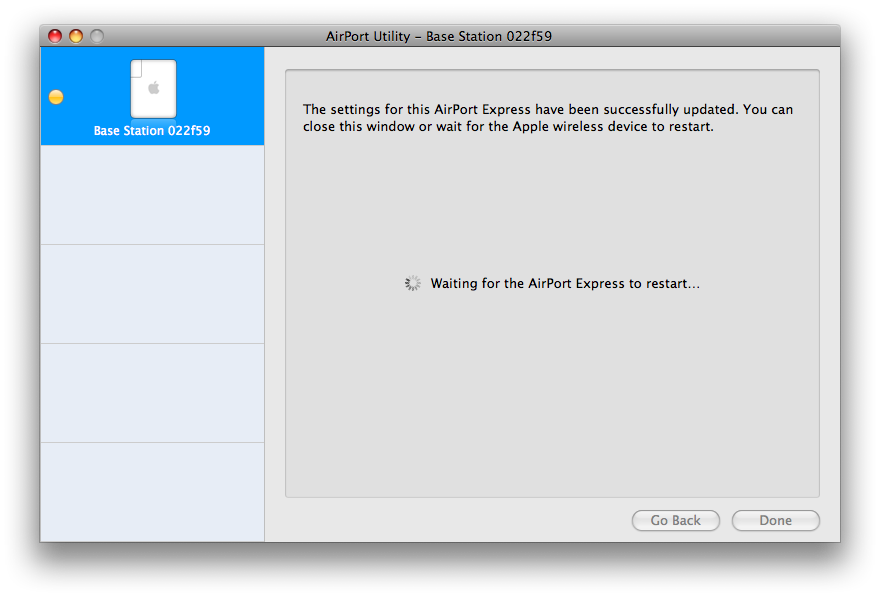Image resolution: width=880 pixels, height=597 pixels.
Task: Close the AirPort Utility window
Action: click(x=55, y=36)
